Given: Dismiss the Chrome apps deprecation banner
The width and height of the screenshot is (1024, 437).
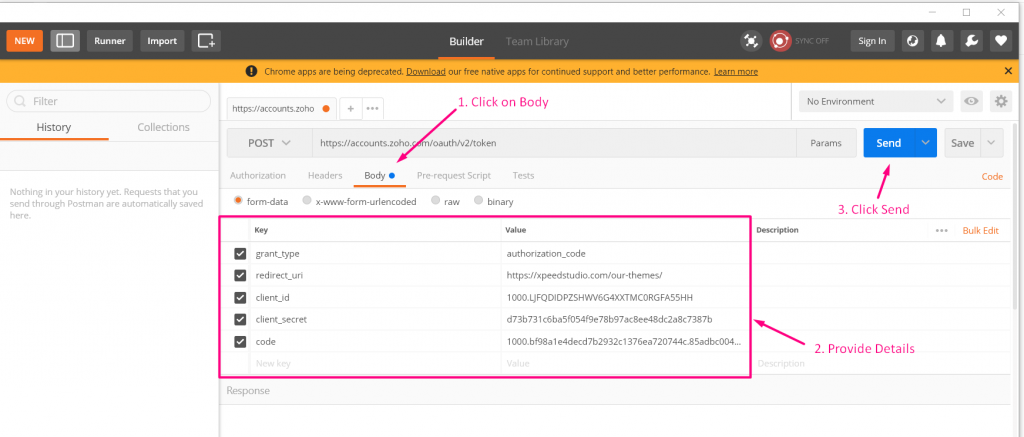Looking at the screenshot, I should point(1008,71).
